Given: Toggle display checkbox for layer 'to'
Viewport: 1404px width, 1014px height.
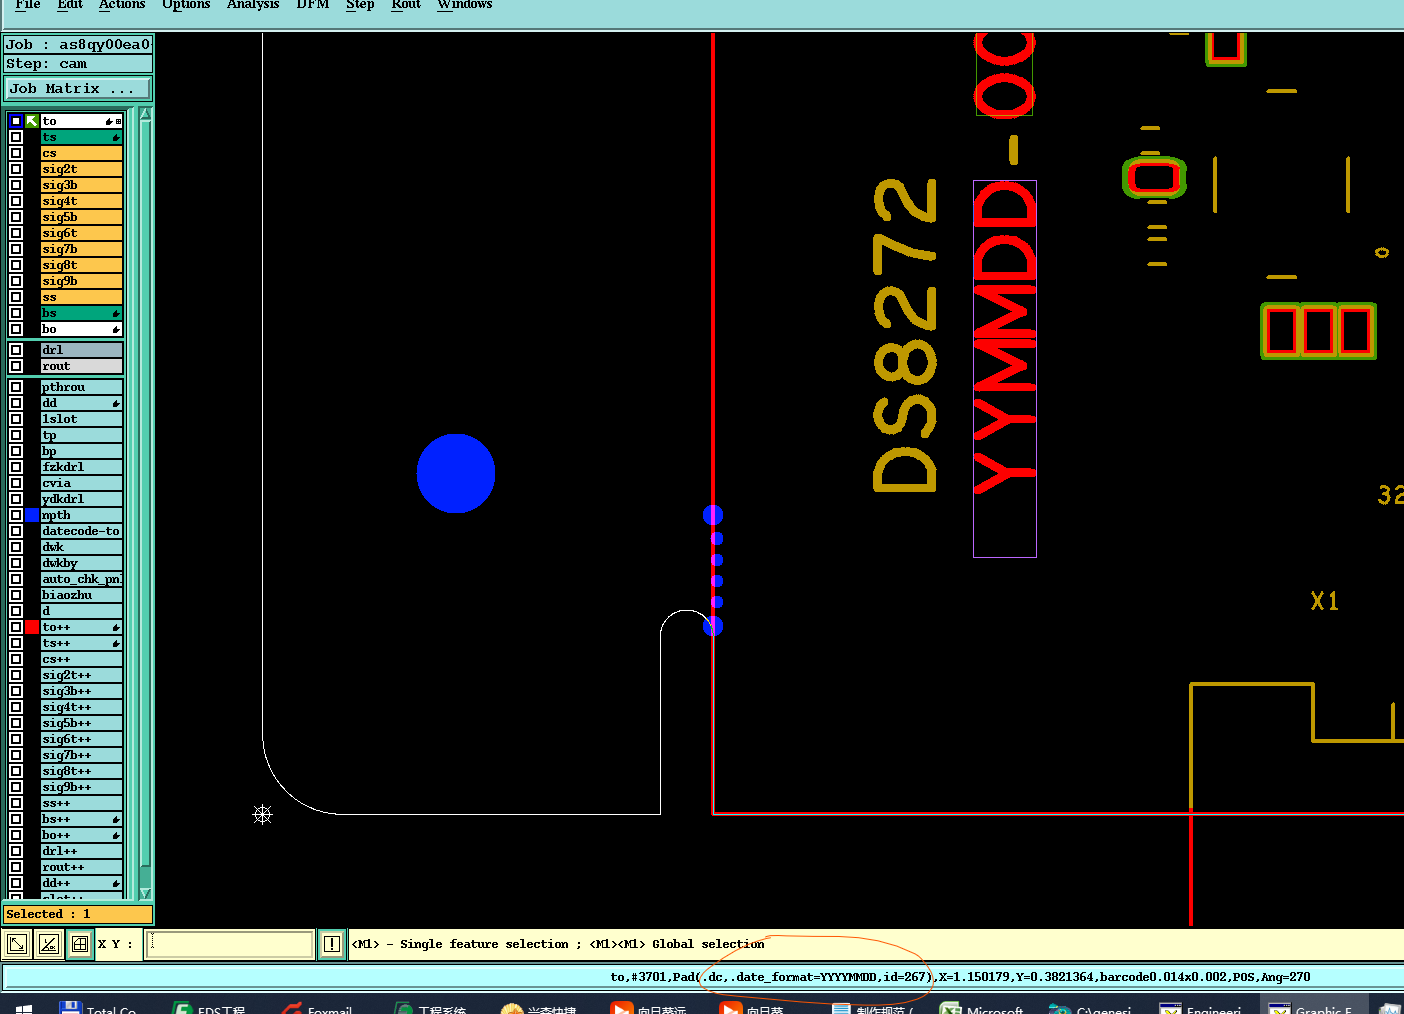Looking at the screenshot, I should [x=16, y=121].
